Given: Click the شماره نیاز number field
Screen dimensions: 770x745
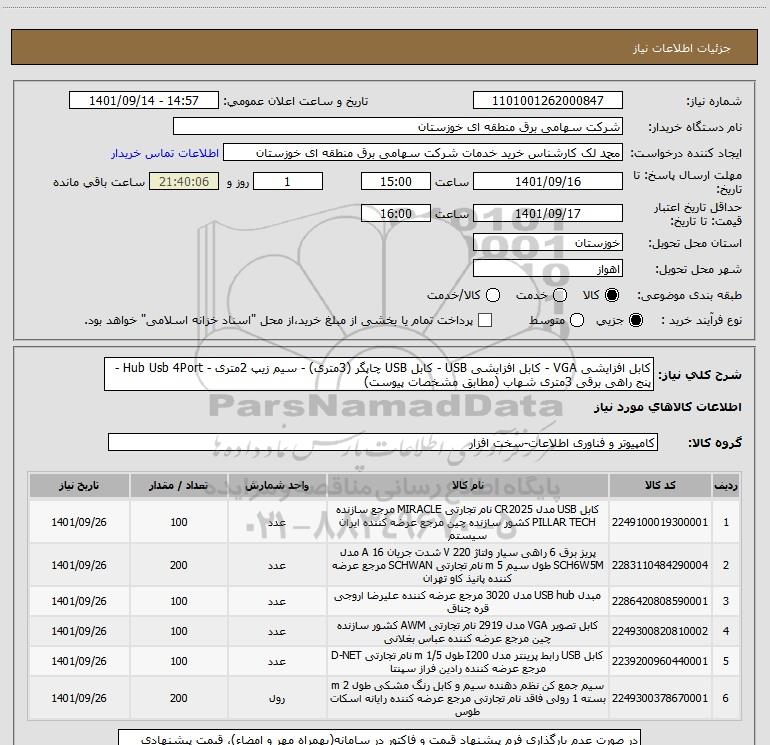Looking at the screenshot, I should (547, 101).
